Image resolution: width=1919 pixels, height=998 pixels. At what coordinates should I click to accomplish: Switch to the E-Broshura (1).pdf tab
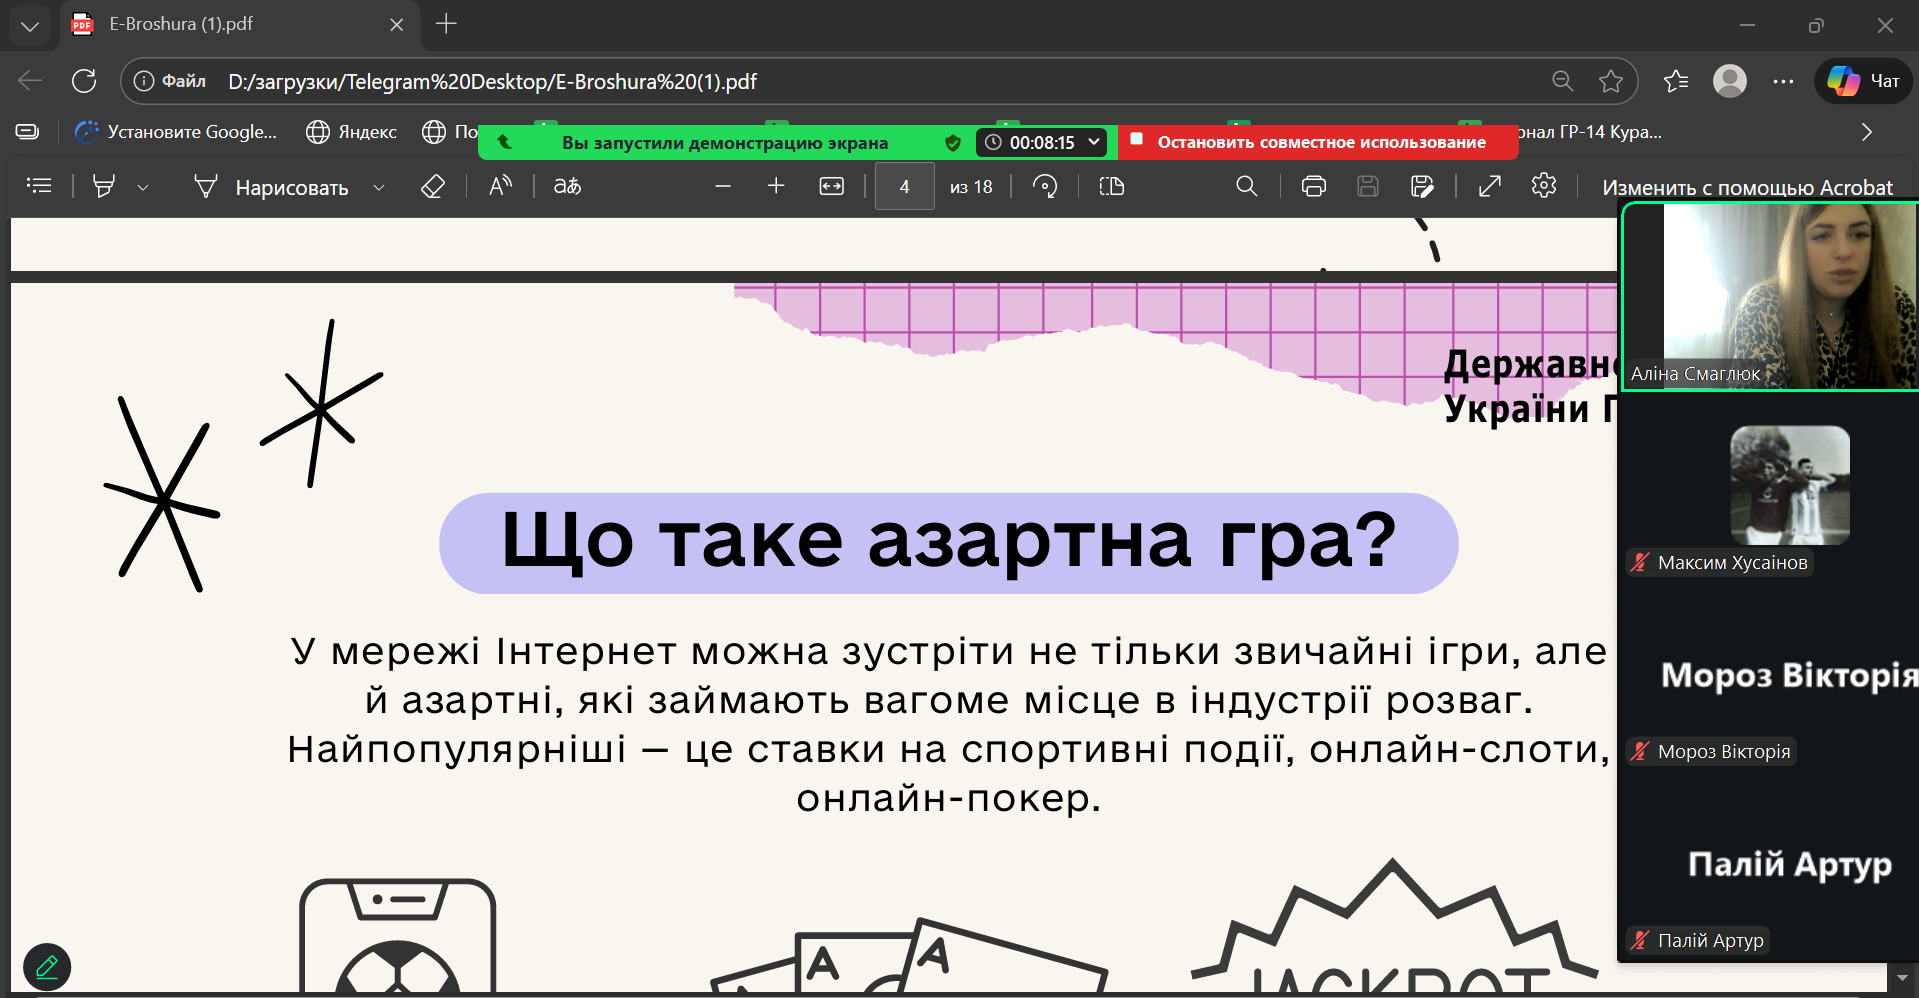(x=232, y=24)
